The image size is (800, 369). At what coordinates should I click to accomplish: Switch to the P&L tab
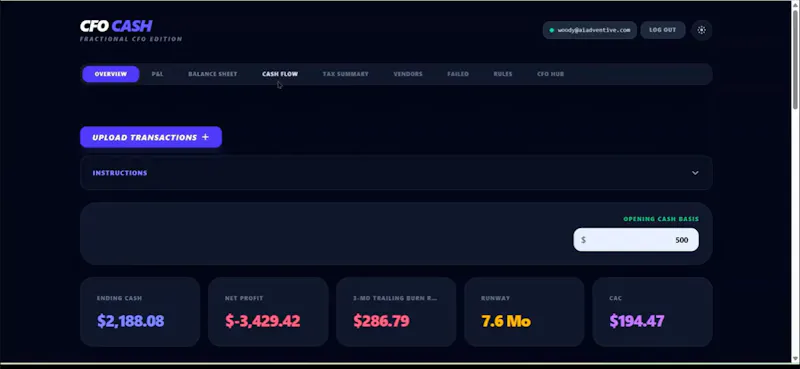157,74
